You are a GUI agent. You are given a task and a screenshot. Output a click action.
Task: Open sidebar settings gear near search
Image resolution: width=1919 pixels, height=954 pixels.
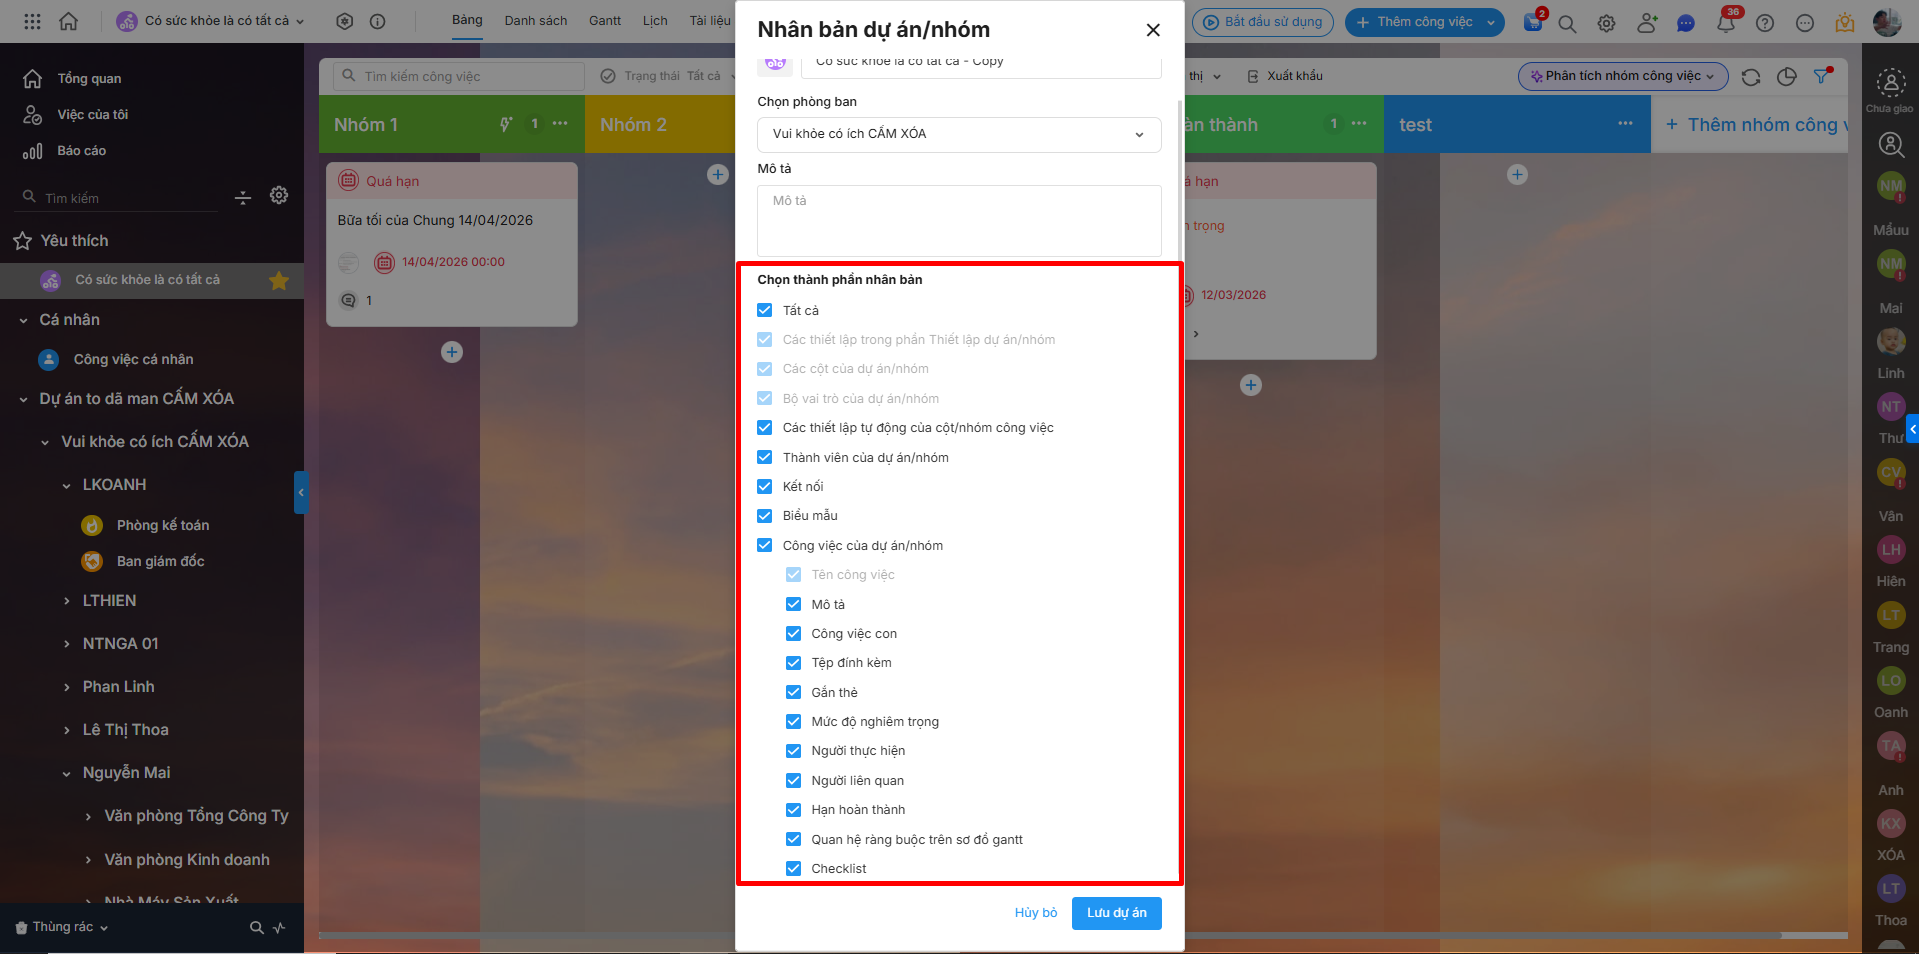[x=279, y=196]
